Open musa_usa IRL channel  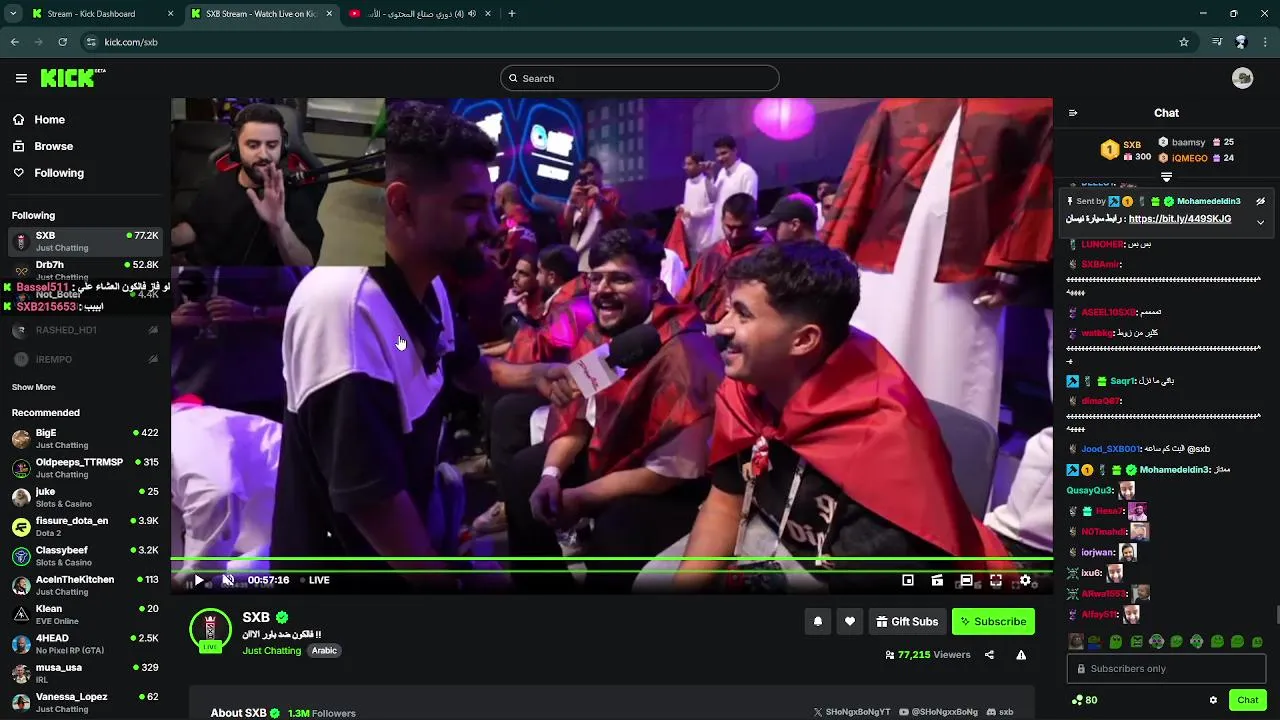pyautogui.click(x=85, y=673)
